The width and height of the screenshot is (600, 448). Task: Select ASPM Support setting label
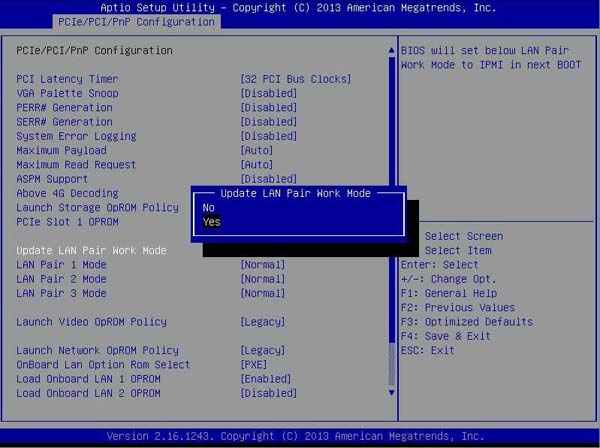[52, 179]
